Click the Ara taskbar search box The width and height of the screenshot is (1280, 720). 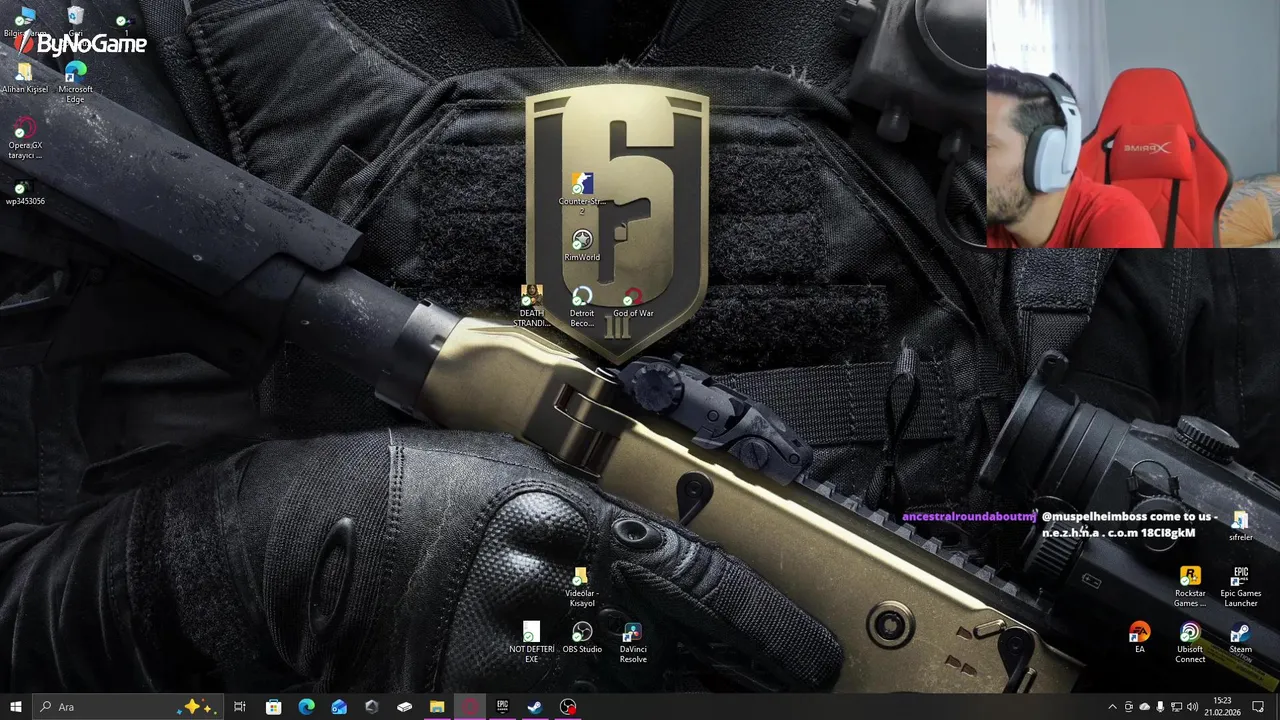(x=128, y=707)
